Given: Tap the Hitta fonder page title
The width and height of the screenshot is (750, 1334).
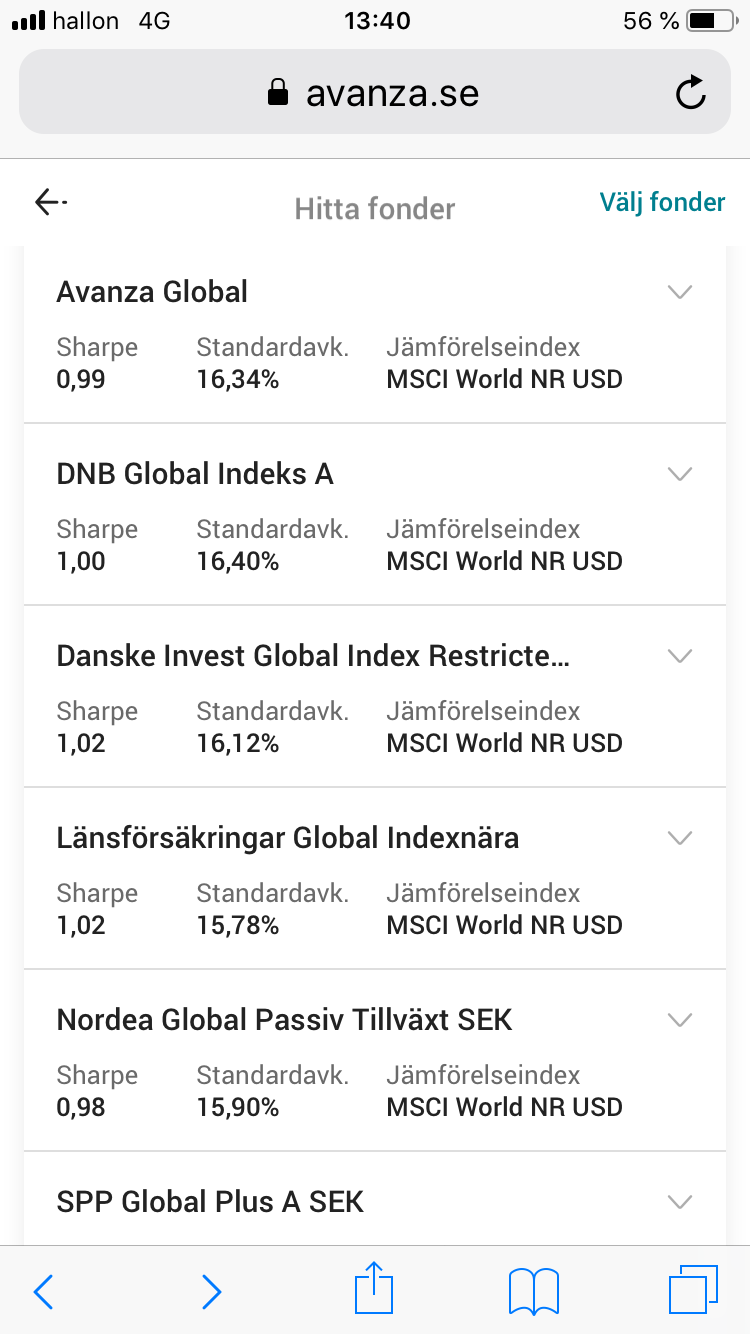Looking at the screenshot, I should (x=375, y=209).
